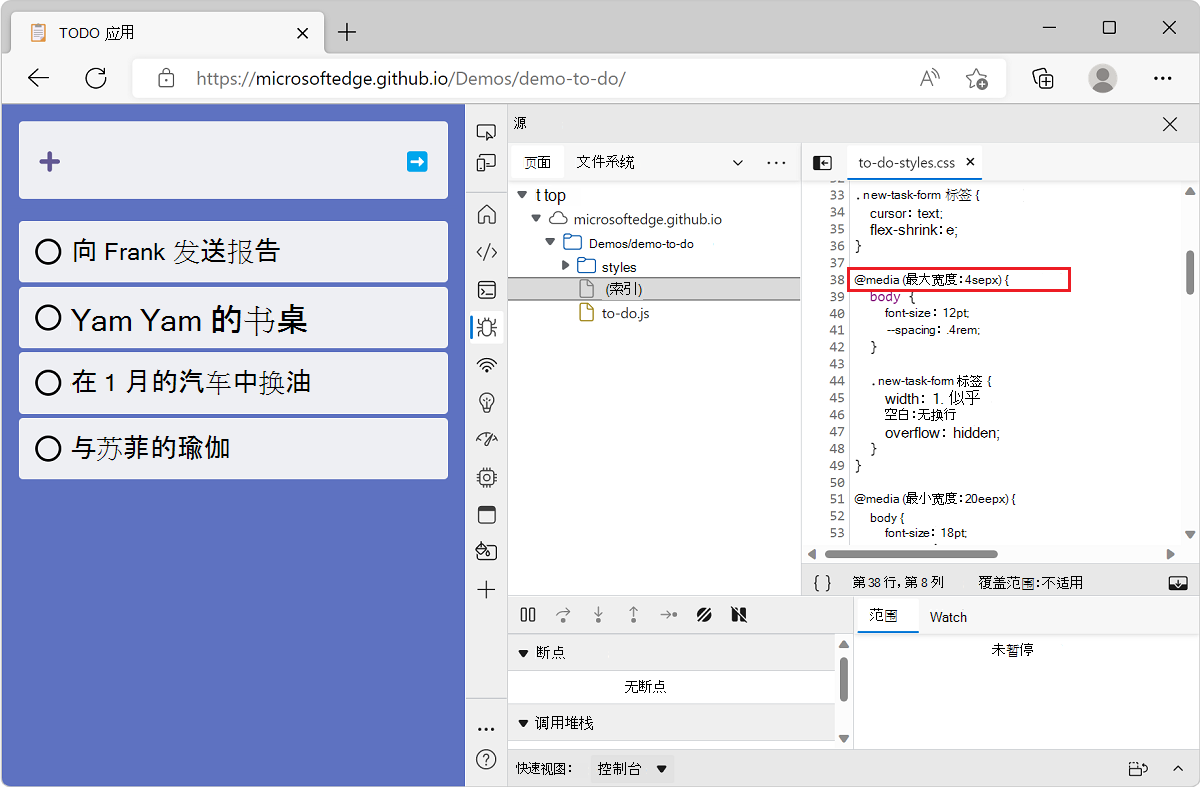Open the 快速视图 quick view dropdown
Screen dimensions: 1200x787
[x=631, y=768]
